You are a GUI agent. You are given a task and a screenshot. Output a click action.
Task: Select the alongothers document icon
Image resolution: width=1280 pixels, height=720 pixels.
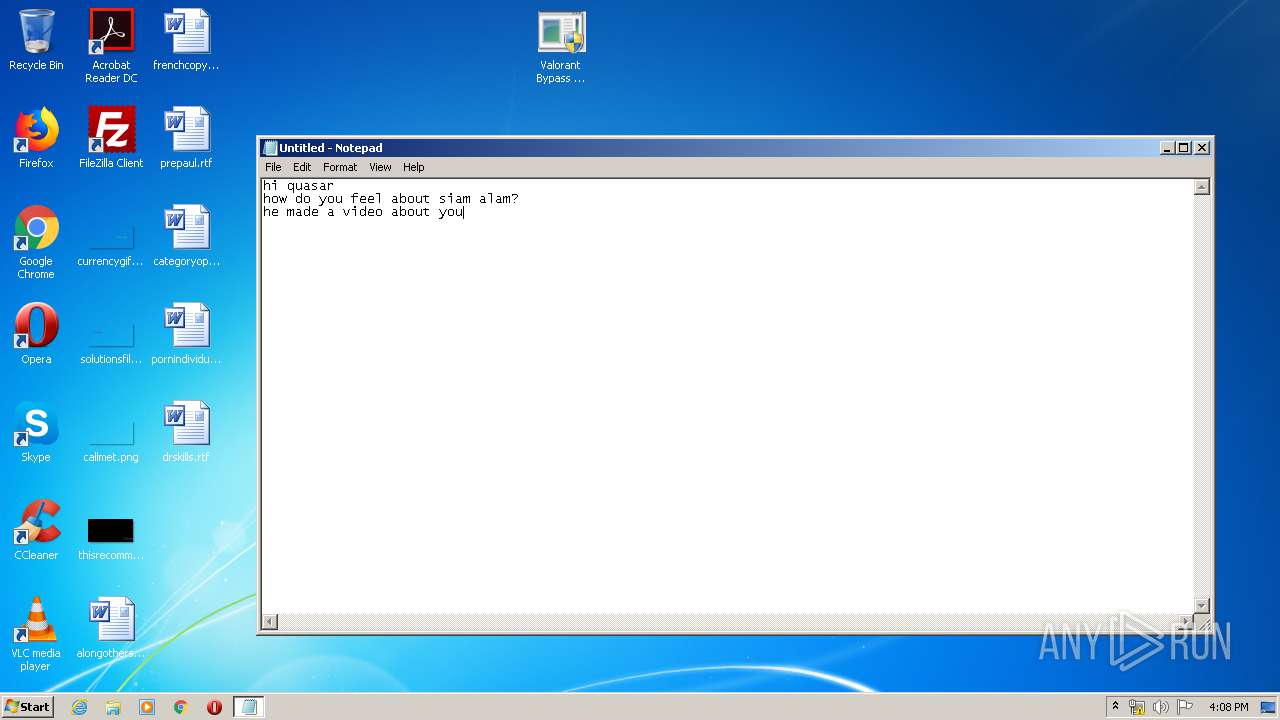(x=111, y=628)
